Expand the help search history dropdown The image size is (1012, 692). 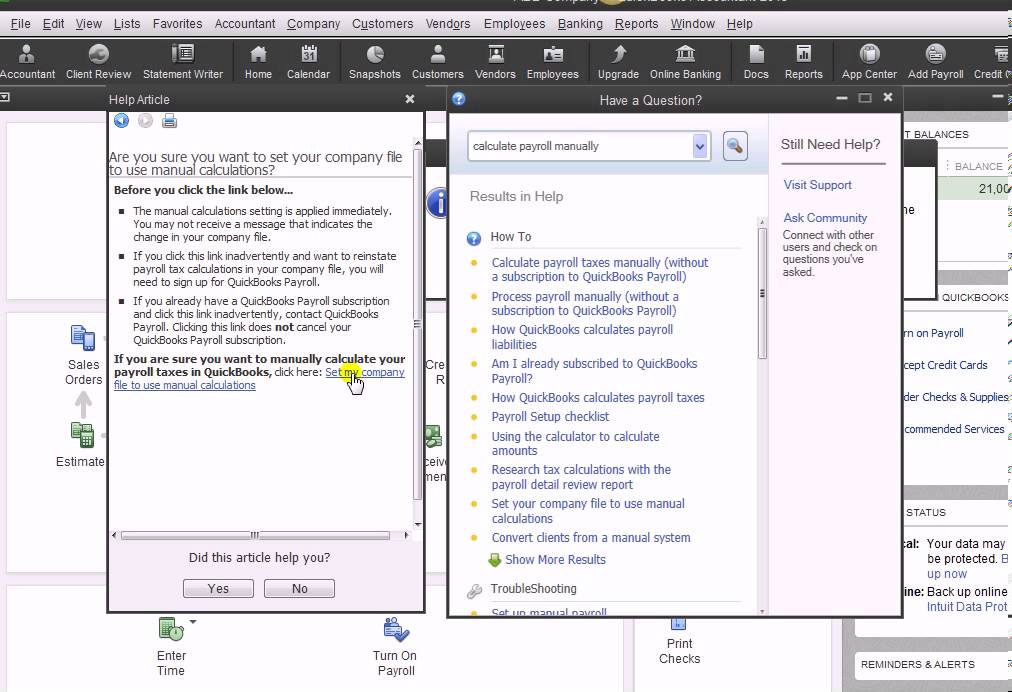tap(700, 147)
